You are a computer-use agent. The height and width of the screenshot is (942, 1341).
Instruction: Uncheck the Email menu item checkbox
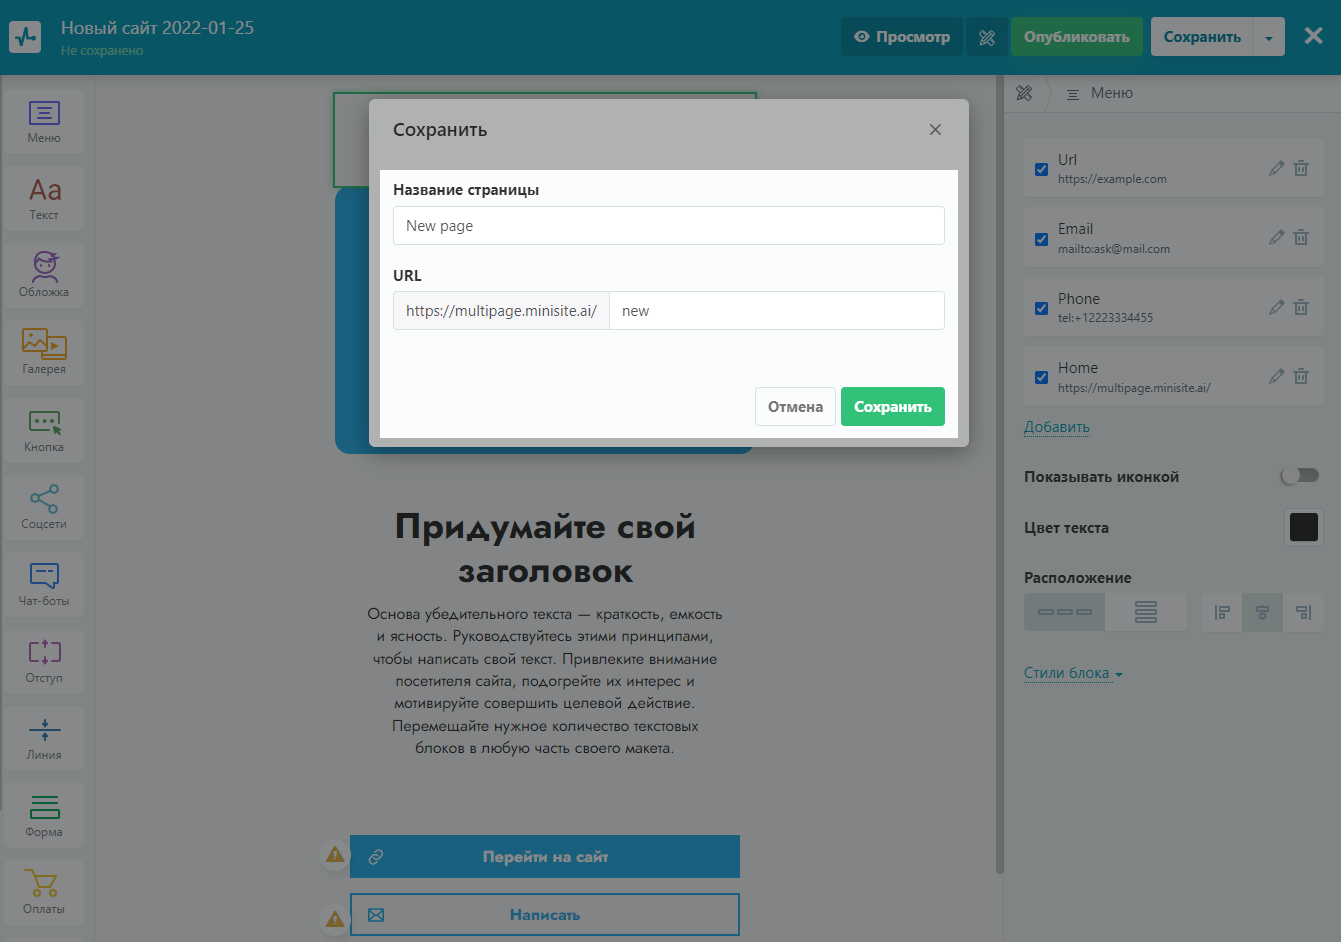tap(1041, 239)
